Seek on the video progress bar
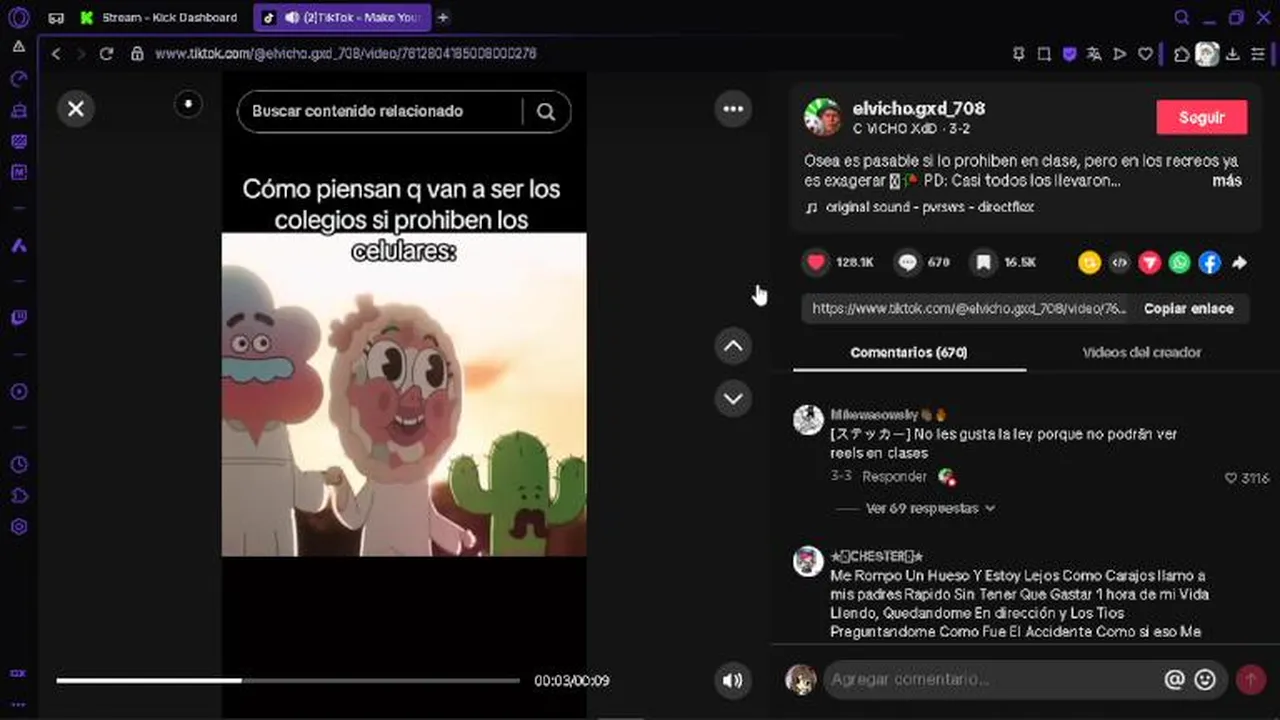The image size is (1280, 720). 288,681
